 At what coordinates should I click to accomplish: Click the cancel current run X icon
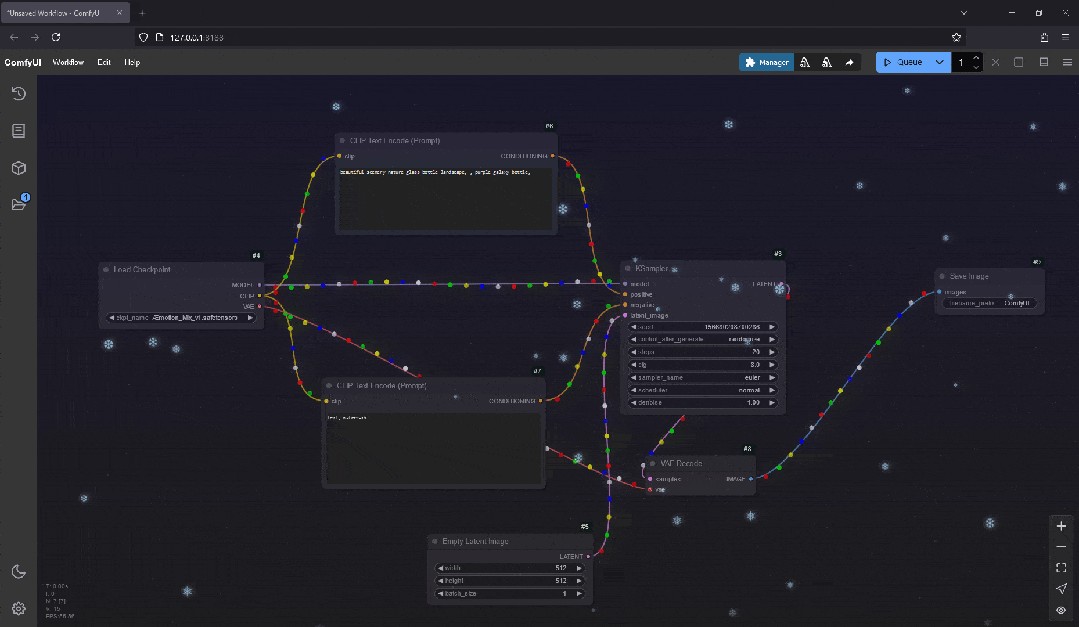[995, 62]
